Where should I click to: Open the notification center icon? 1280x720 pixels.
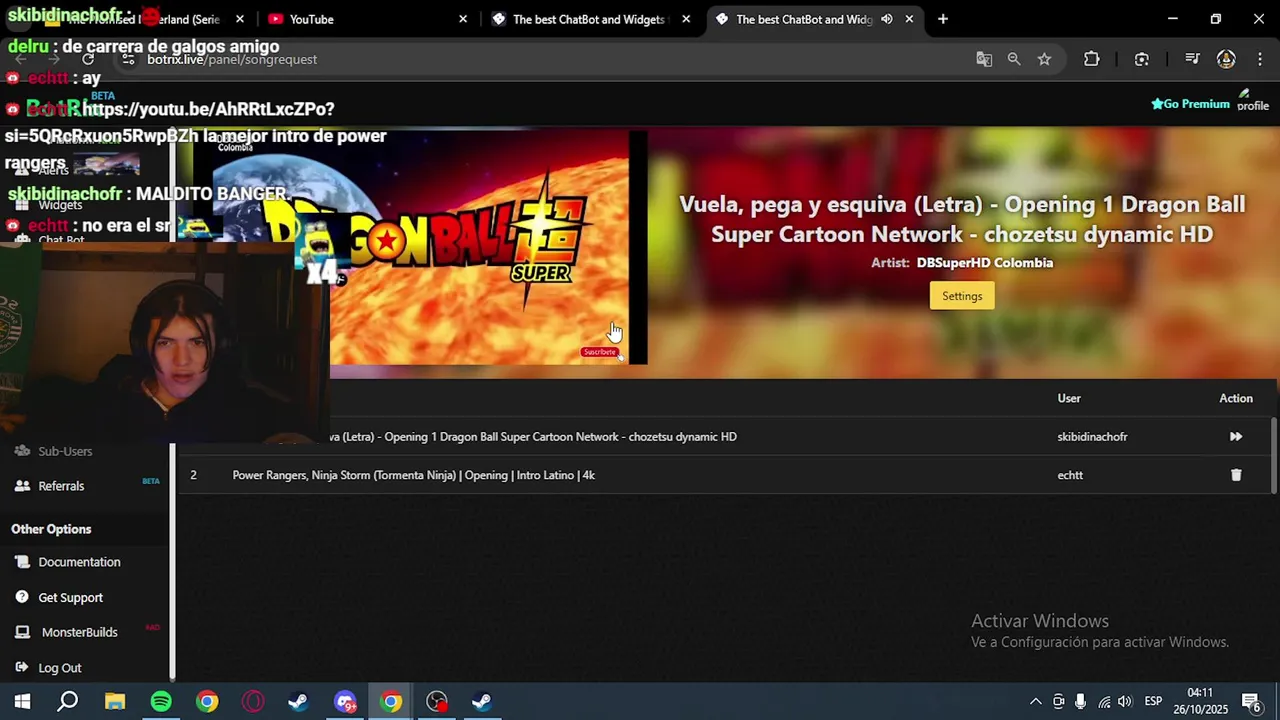[1251, 702]
